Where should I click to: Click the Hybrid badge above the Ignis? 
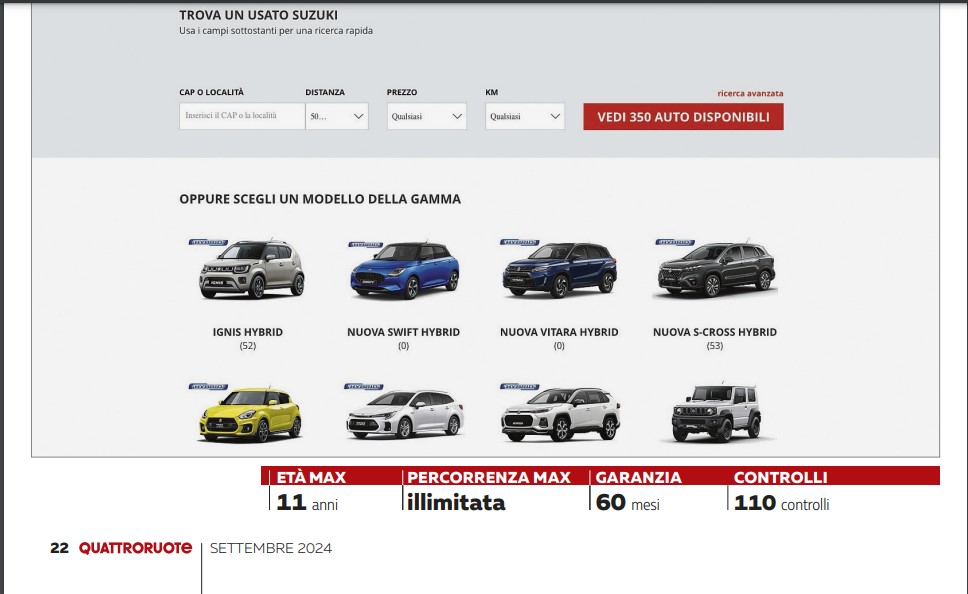(208, 242)
